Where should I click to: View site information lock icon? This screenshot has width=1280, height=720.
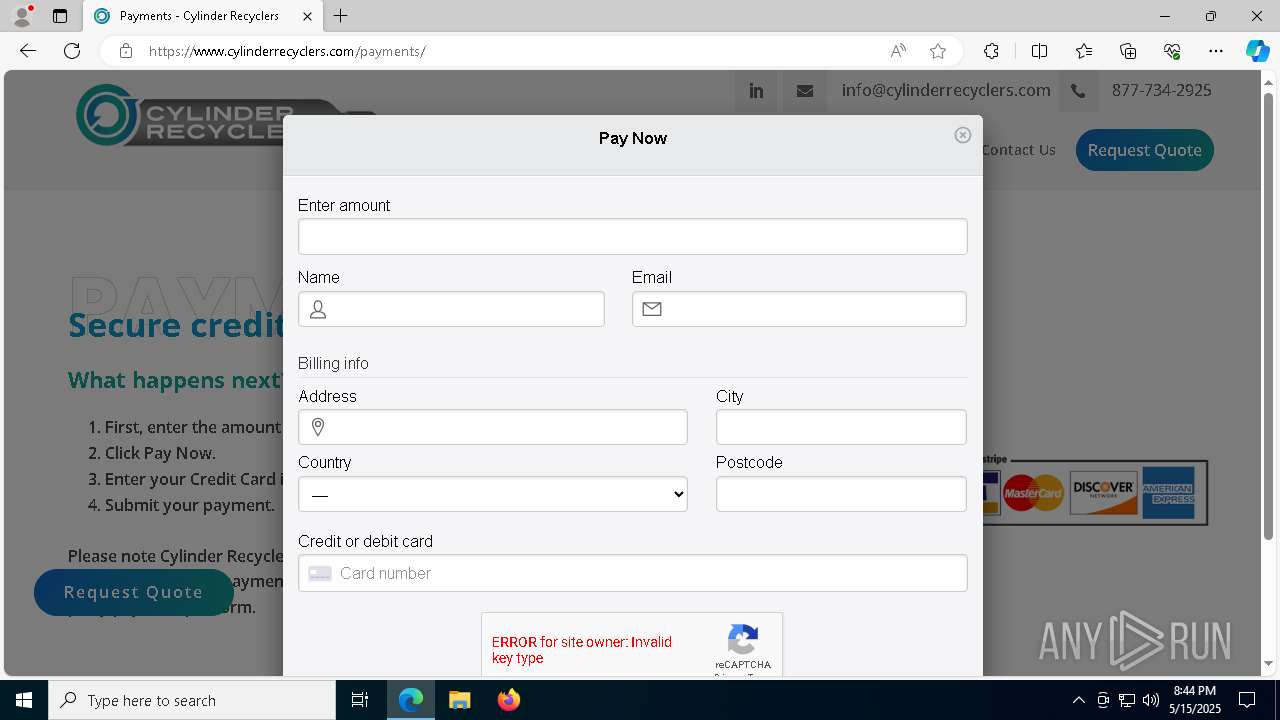(125, 51)
